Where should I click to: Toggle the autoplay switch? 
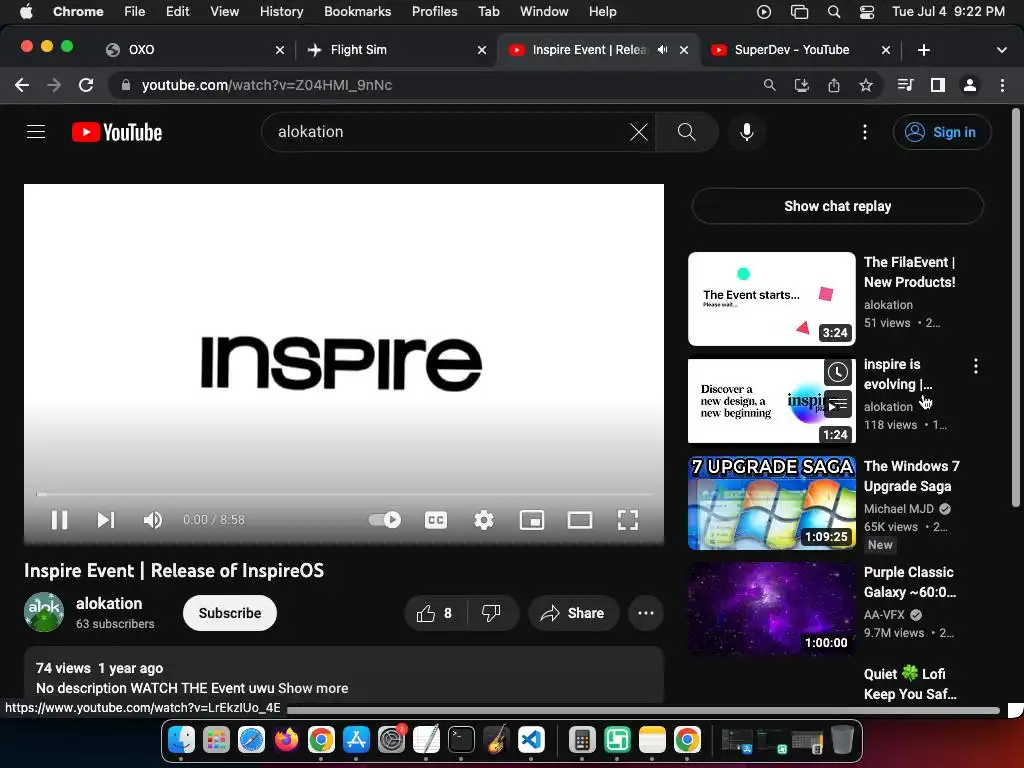pos(385,520)
